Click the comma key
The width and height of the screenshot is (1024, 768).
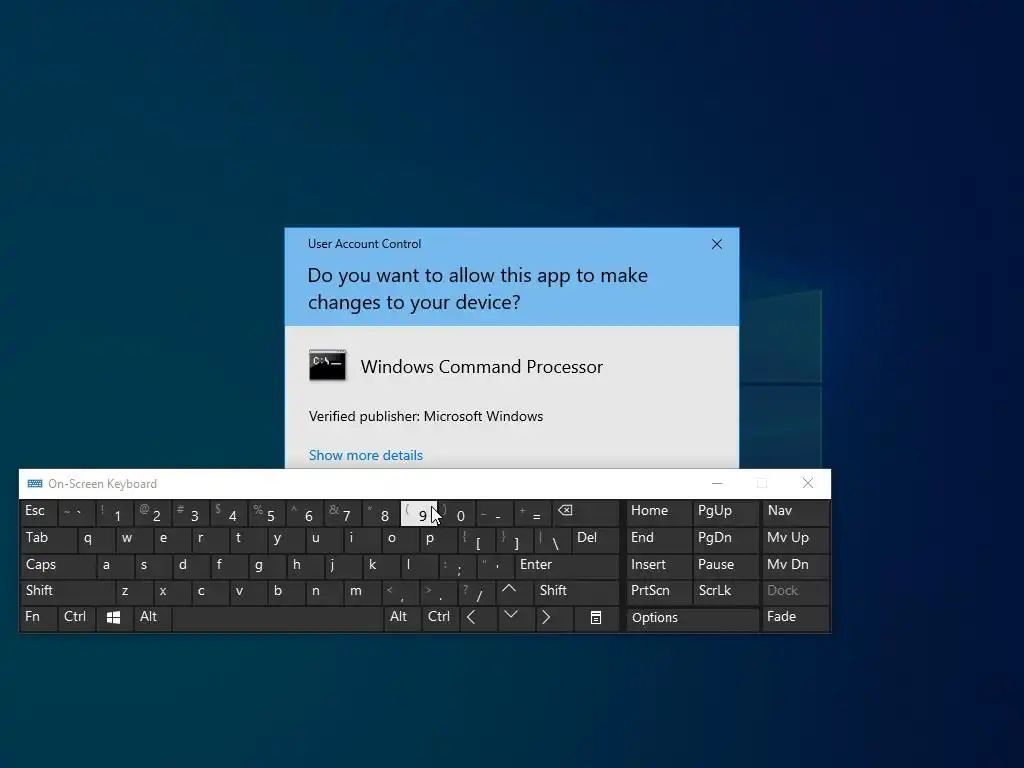[399, 592]
